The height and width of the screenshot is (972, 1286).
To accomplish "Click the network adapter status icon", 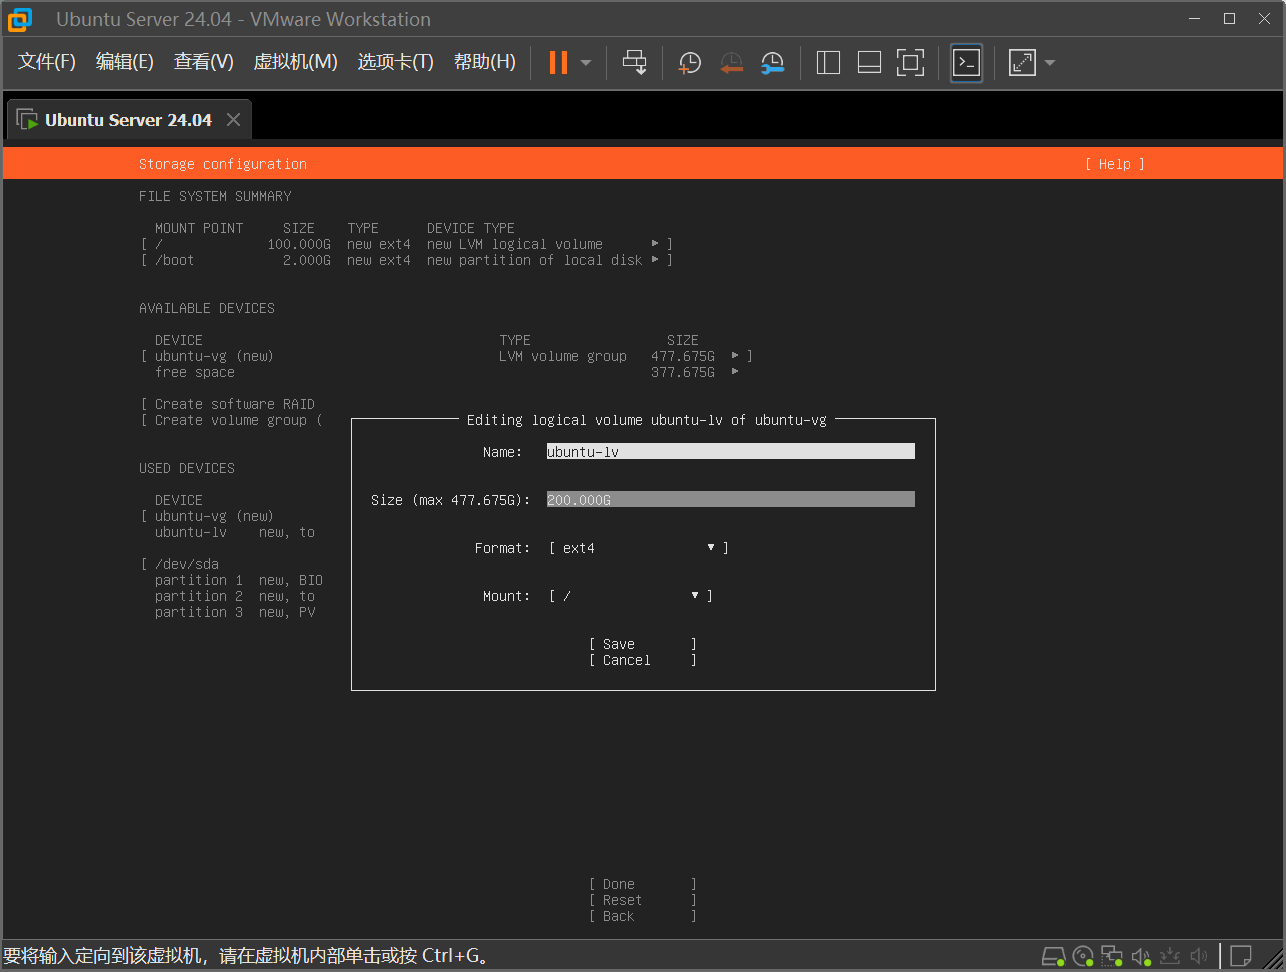I will 1111,956.
